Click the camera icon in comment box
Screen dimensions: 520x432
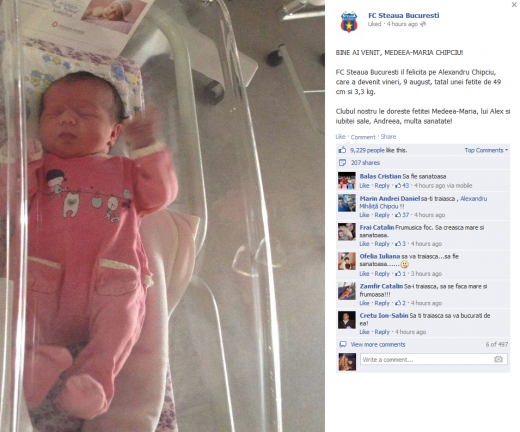click(498, 359)
